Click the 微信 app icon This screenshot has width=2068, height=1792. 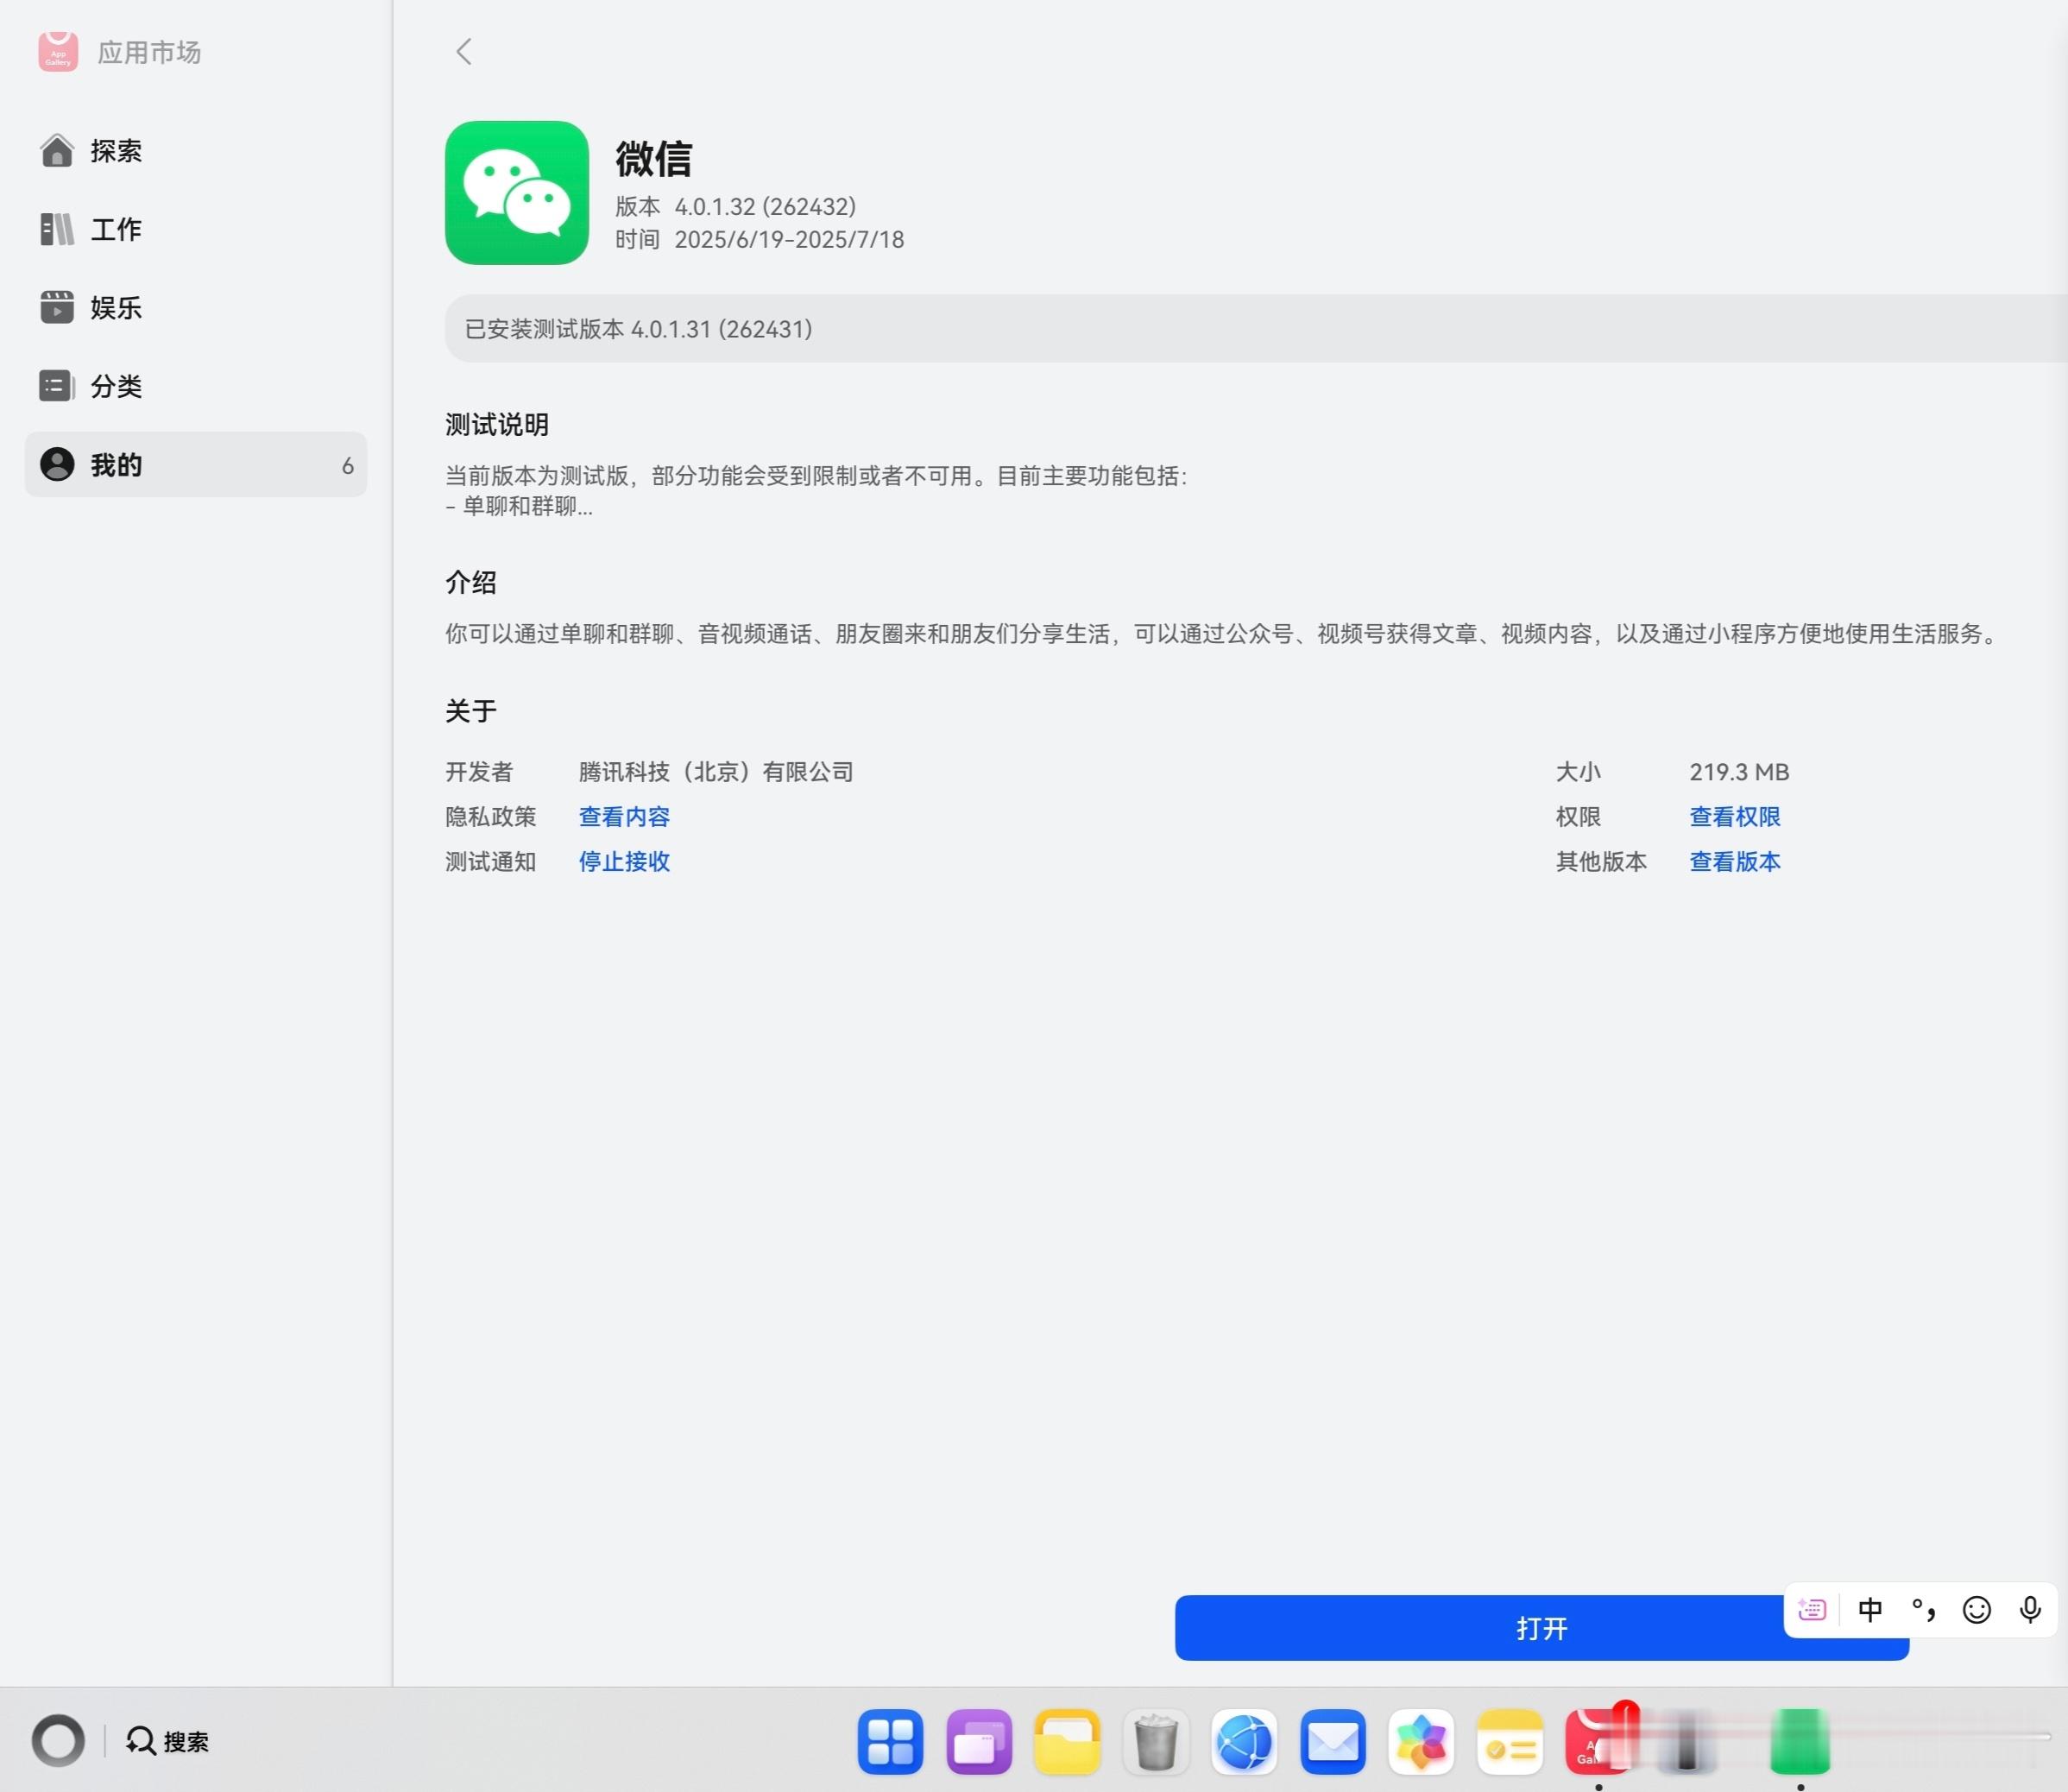(x=517, y=193)
